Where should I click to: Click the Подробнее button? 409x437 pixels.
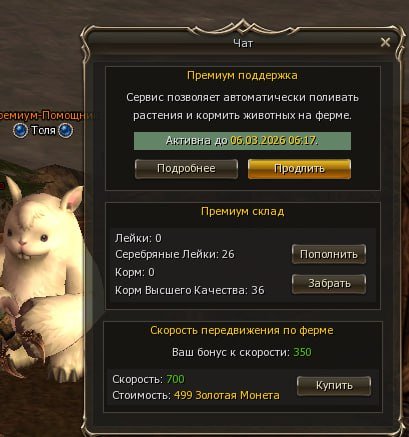[186, 169]
